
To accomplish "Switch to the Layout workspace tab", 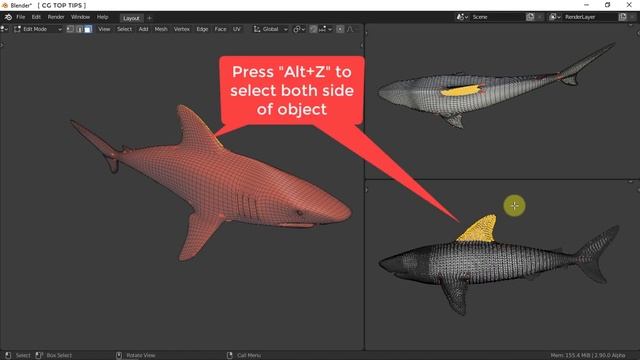I will click(131, 18).
